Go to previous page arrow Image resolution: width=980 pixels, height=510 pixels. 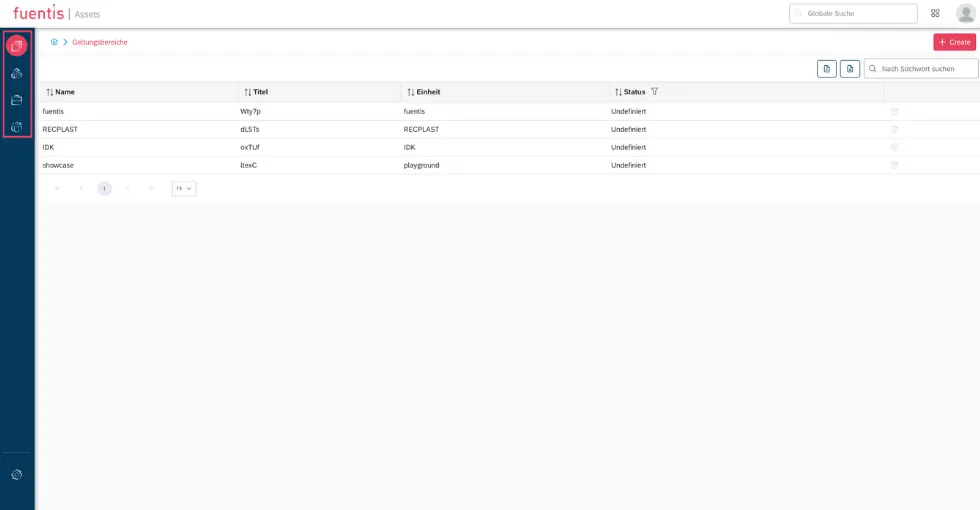coord(81,188)
